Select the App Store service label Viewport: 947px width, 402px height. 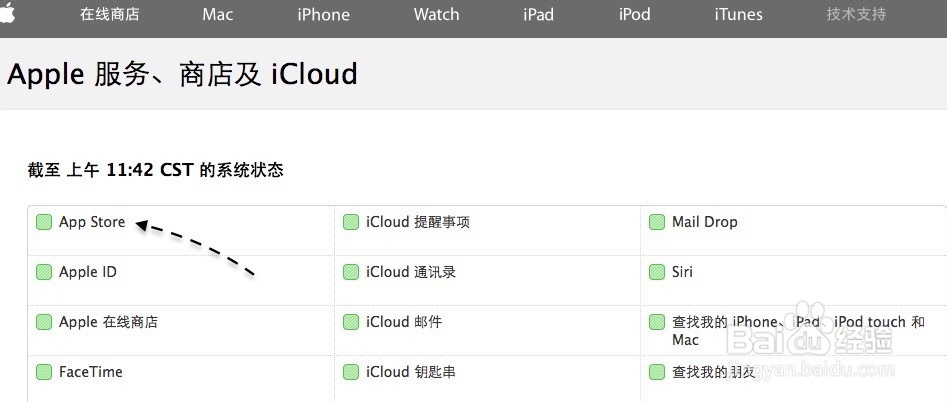click(92, 222)
